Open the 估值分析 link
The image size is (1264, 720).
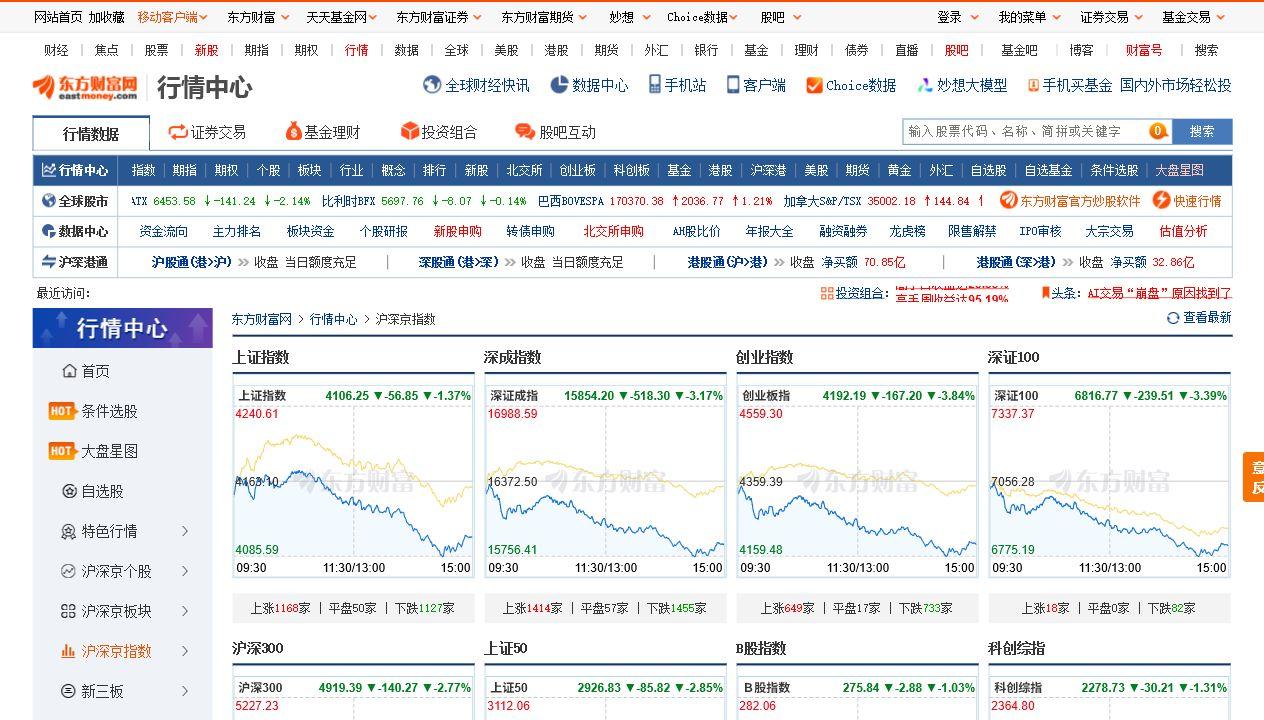(1183, 231)
